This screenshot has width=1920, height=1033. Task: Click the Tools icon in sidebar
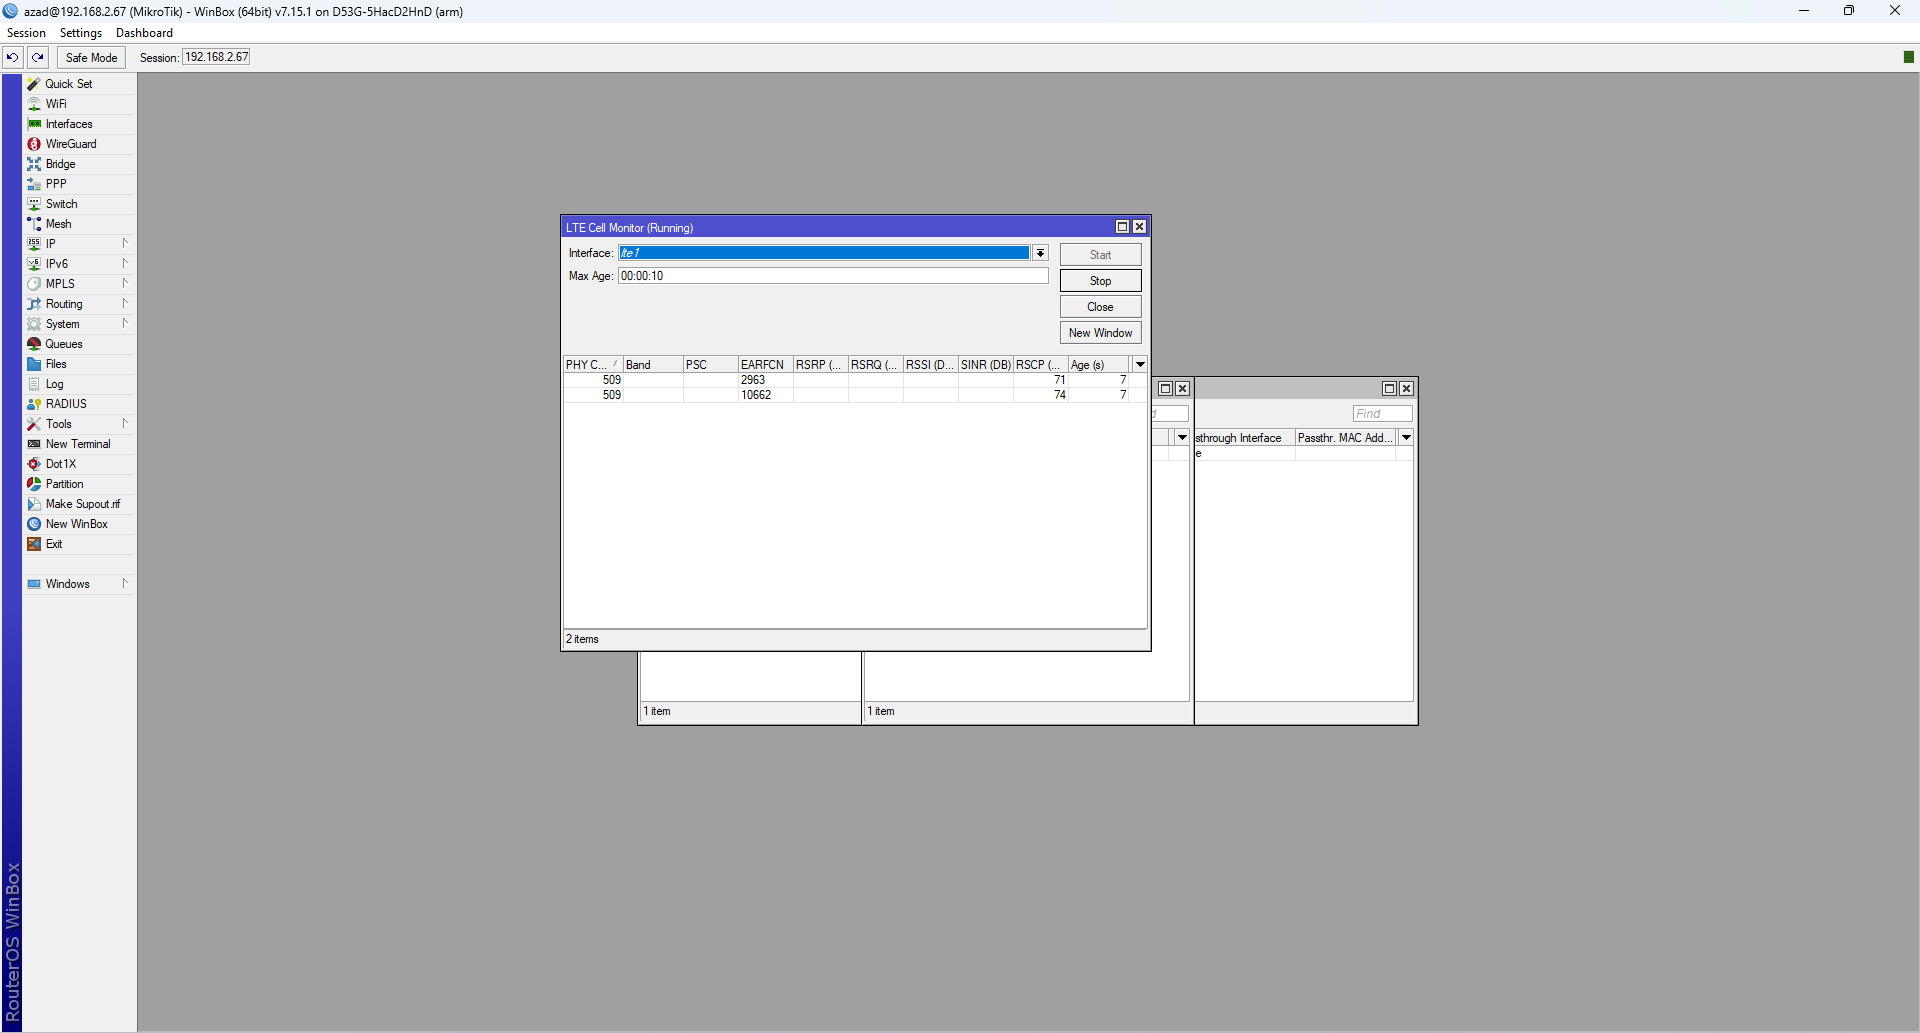[34, 424]
